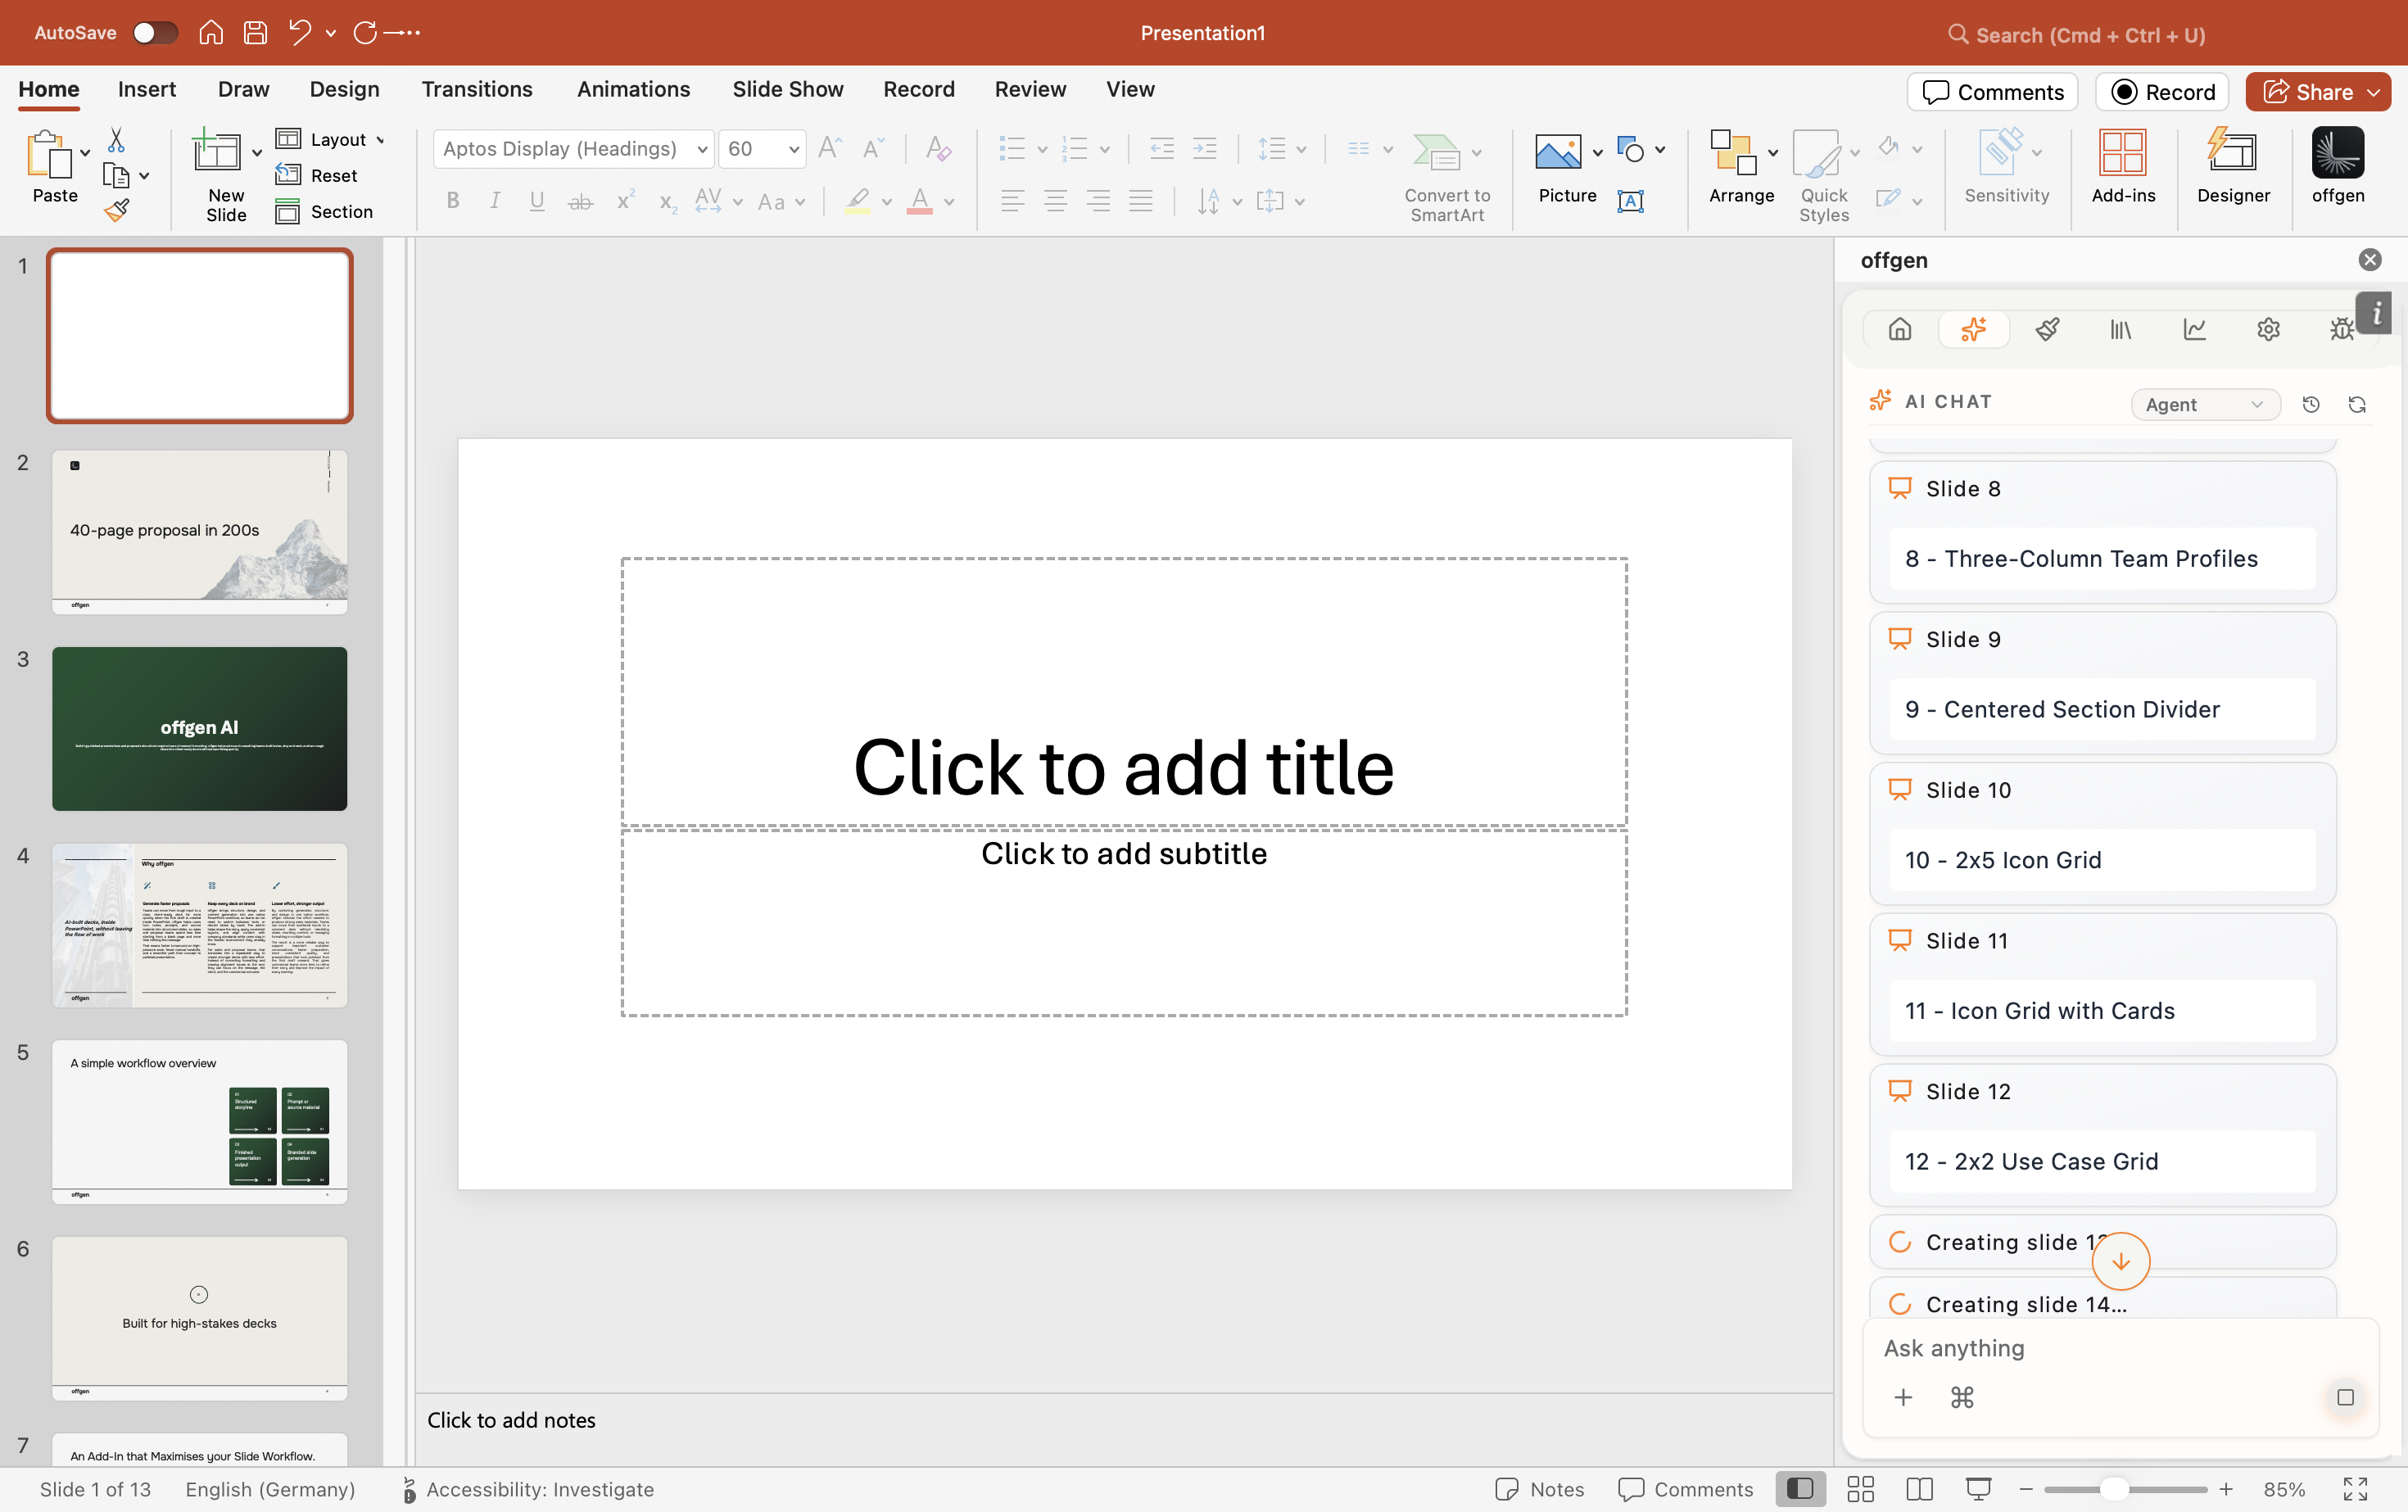
Task: Click the Home icon in title bar
Action: tap(210, 33)
